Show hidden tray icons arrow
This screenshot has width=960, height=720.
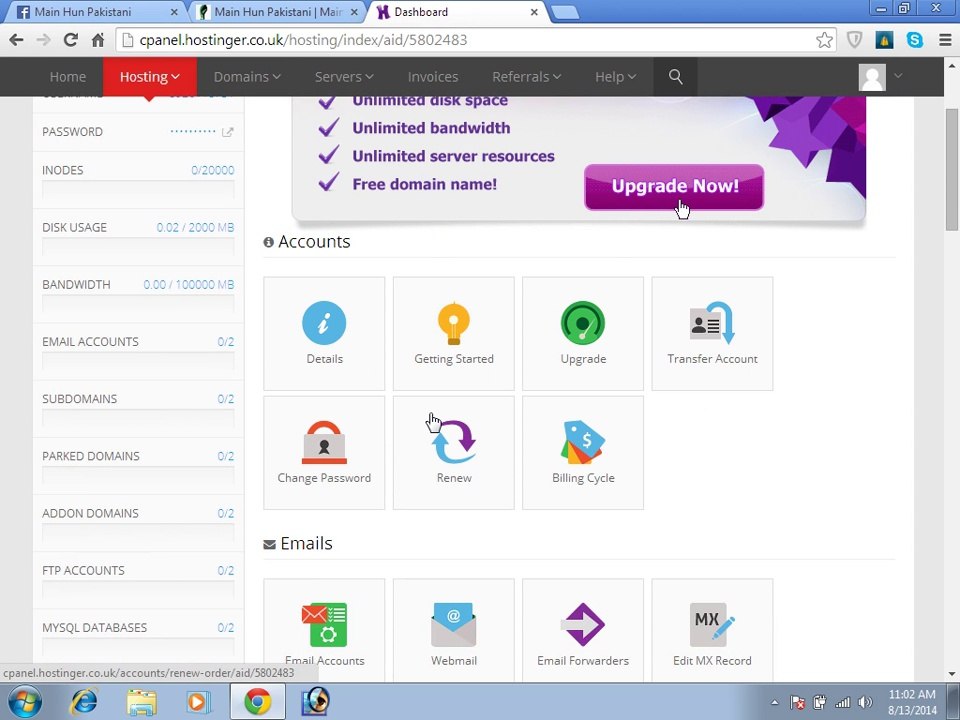(x=774, y=702)
